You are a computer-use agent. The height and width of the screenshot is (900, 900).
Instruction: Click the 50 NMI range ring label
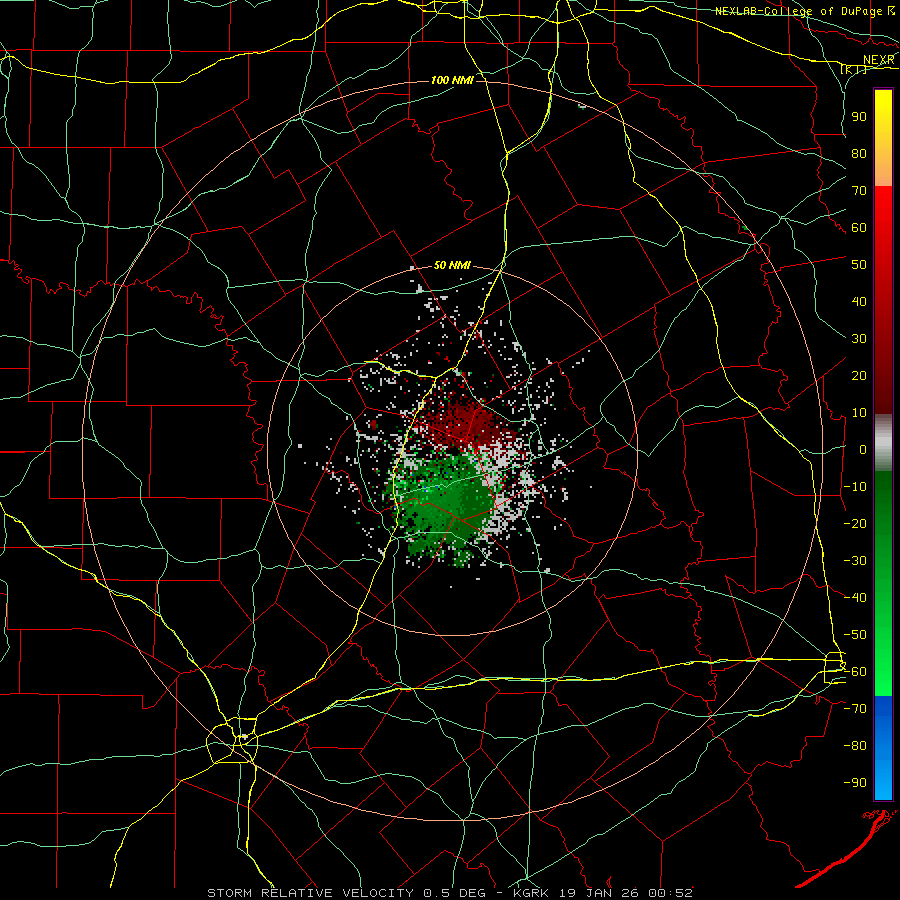pos(452,265)
